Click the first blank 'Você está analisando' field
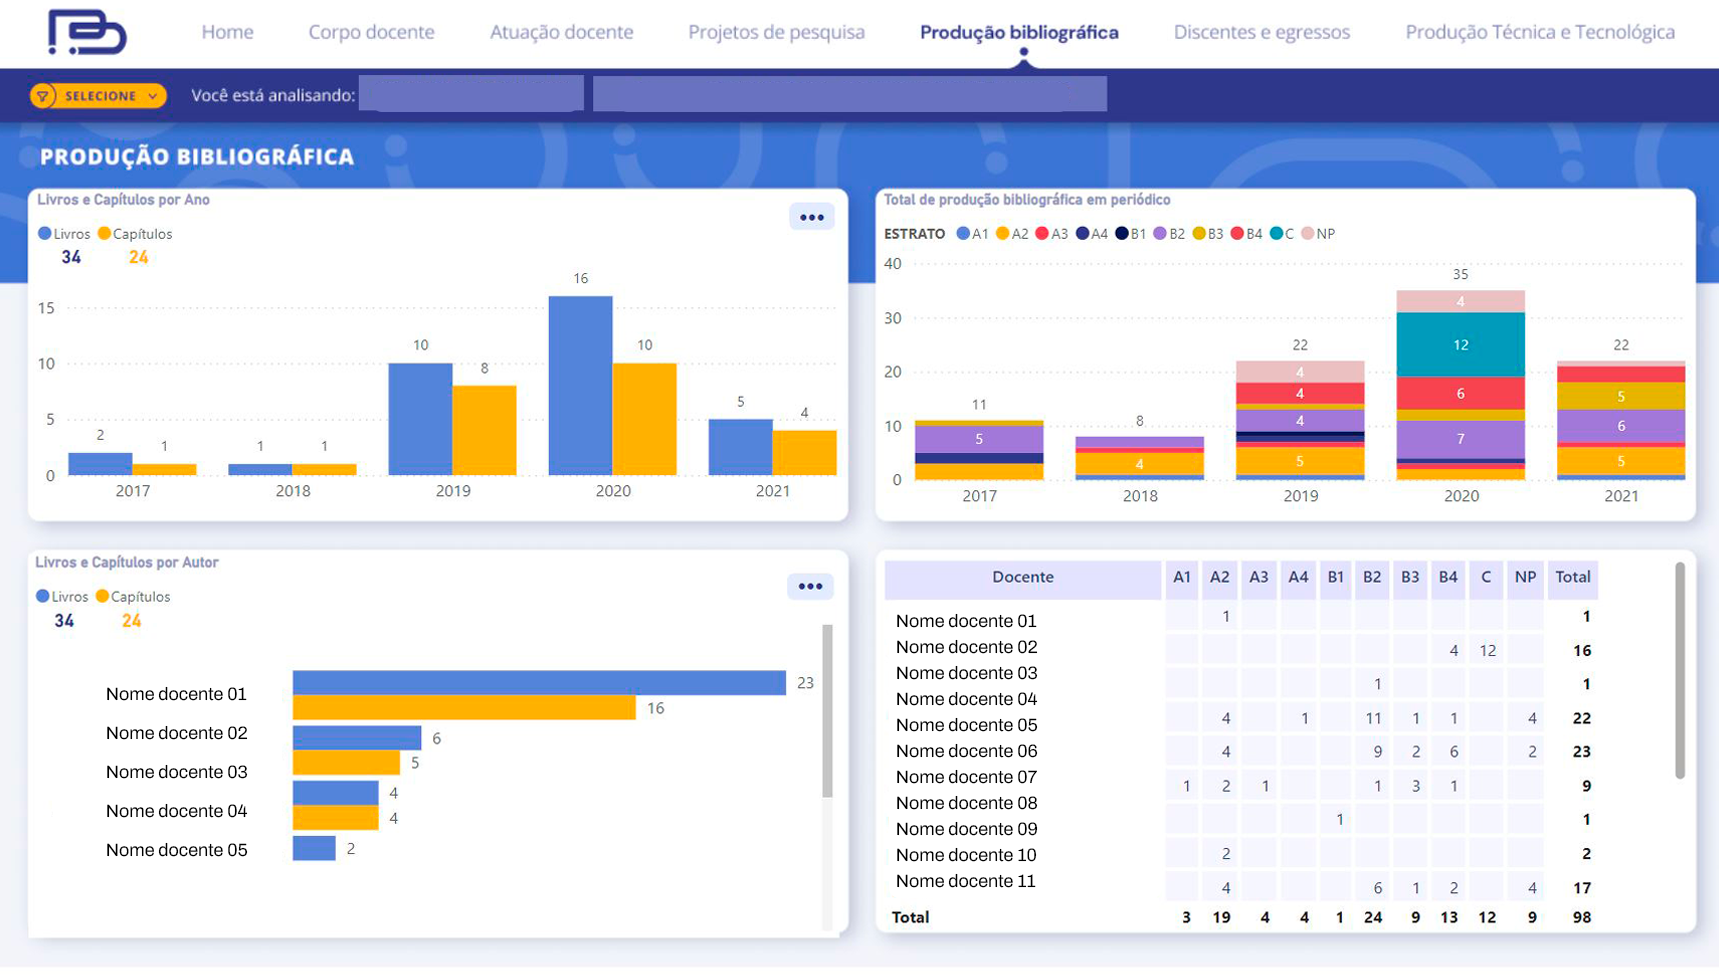The width and height of the screenshot is (1719, 978). (x=471, y=94)
